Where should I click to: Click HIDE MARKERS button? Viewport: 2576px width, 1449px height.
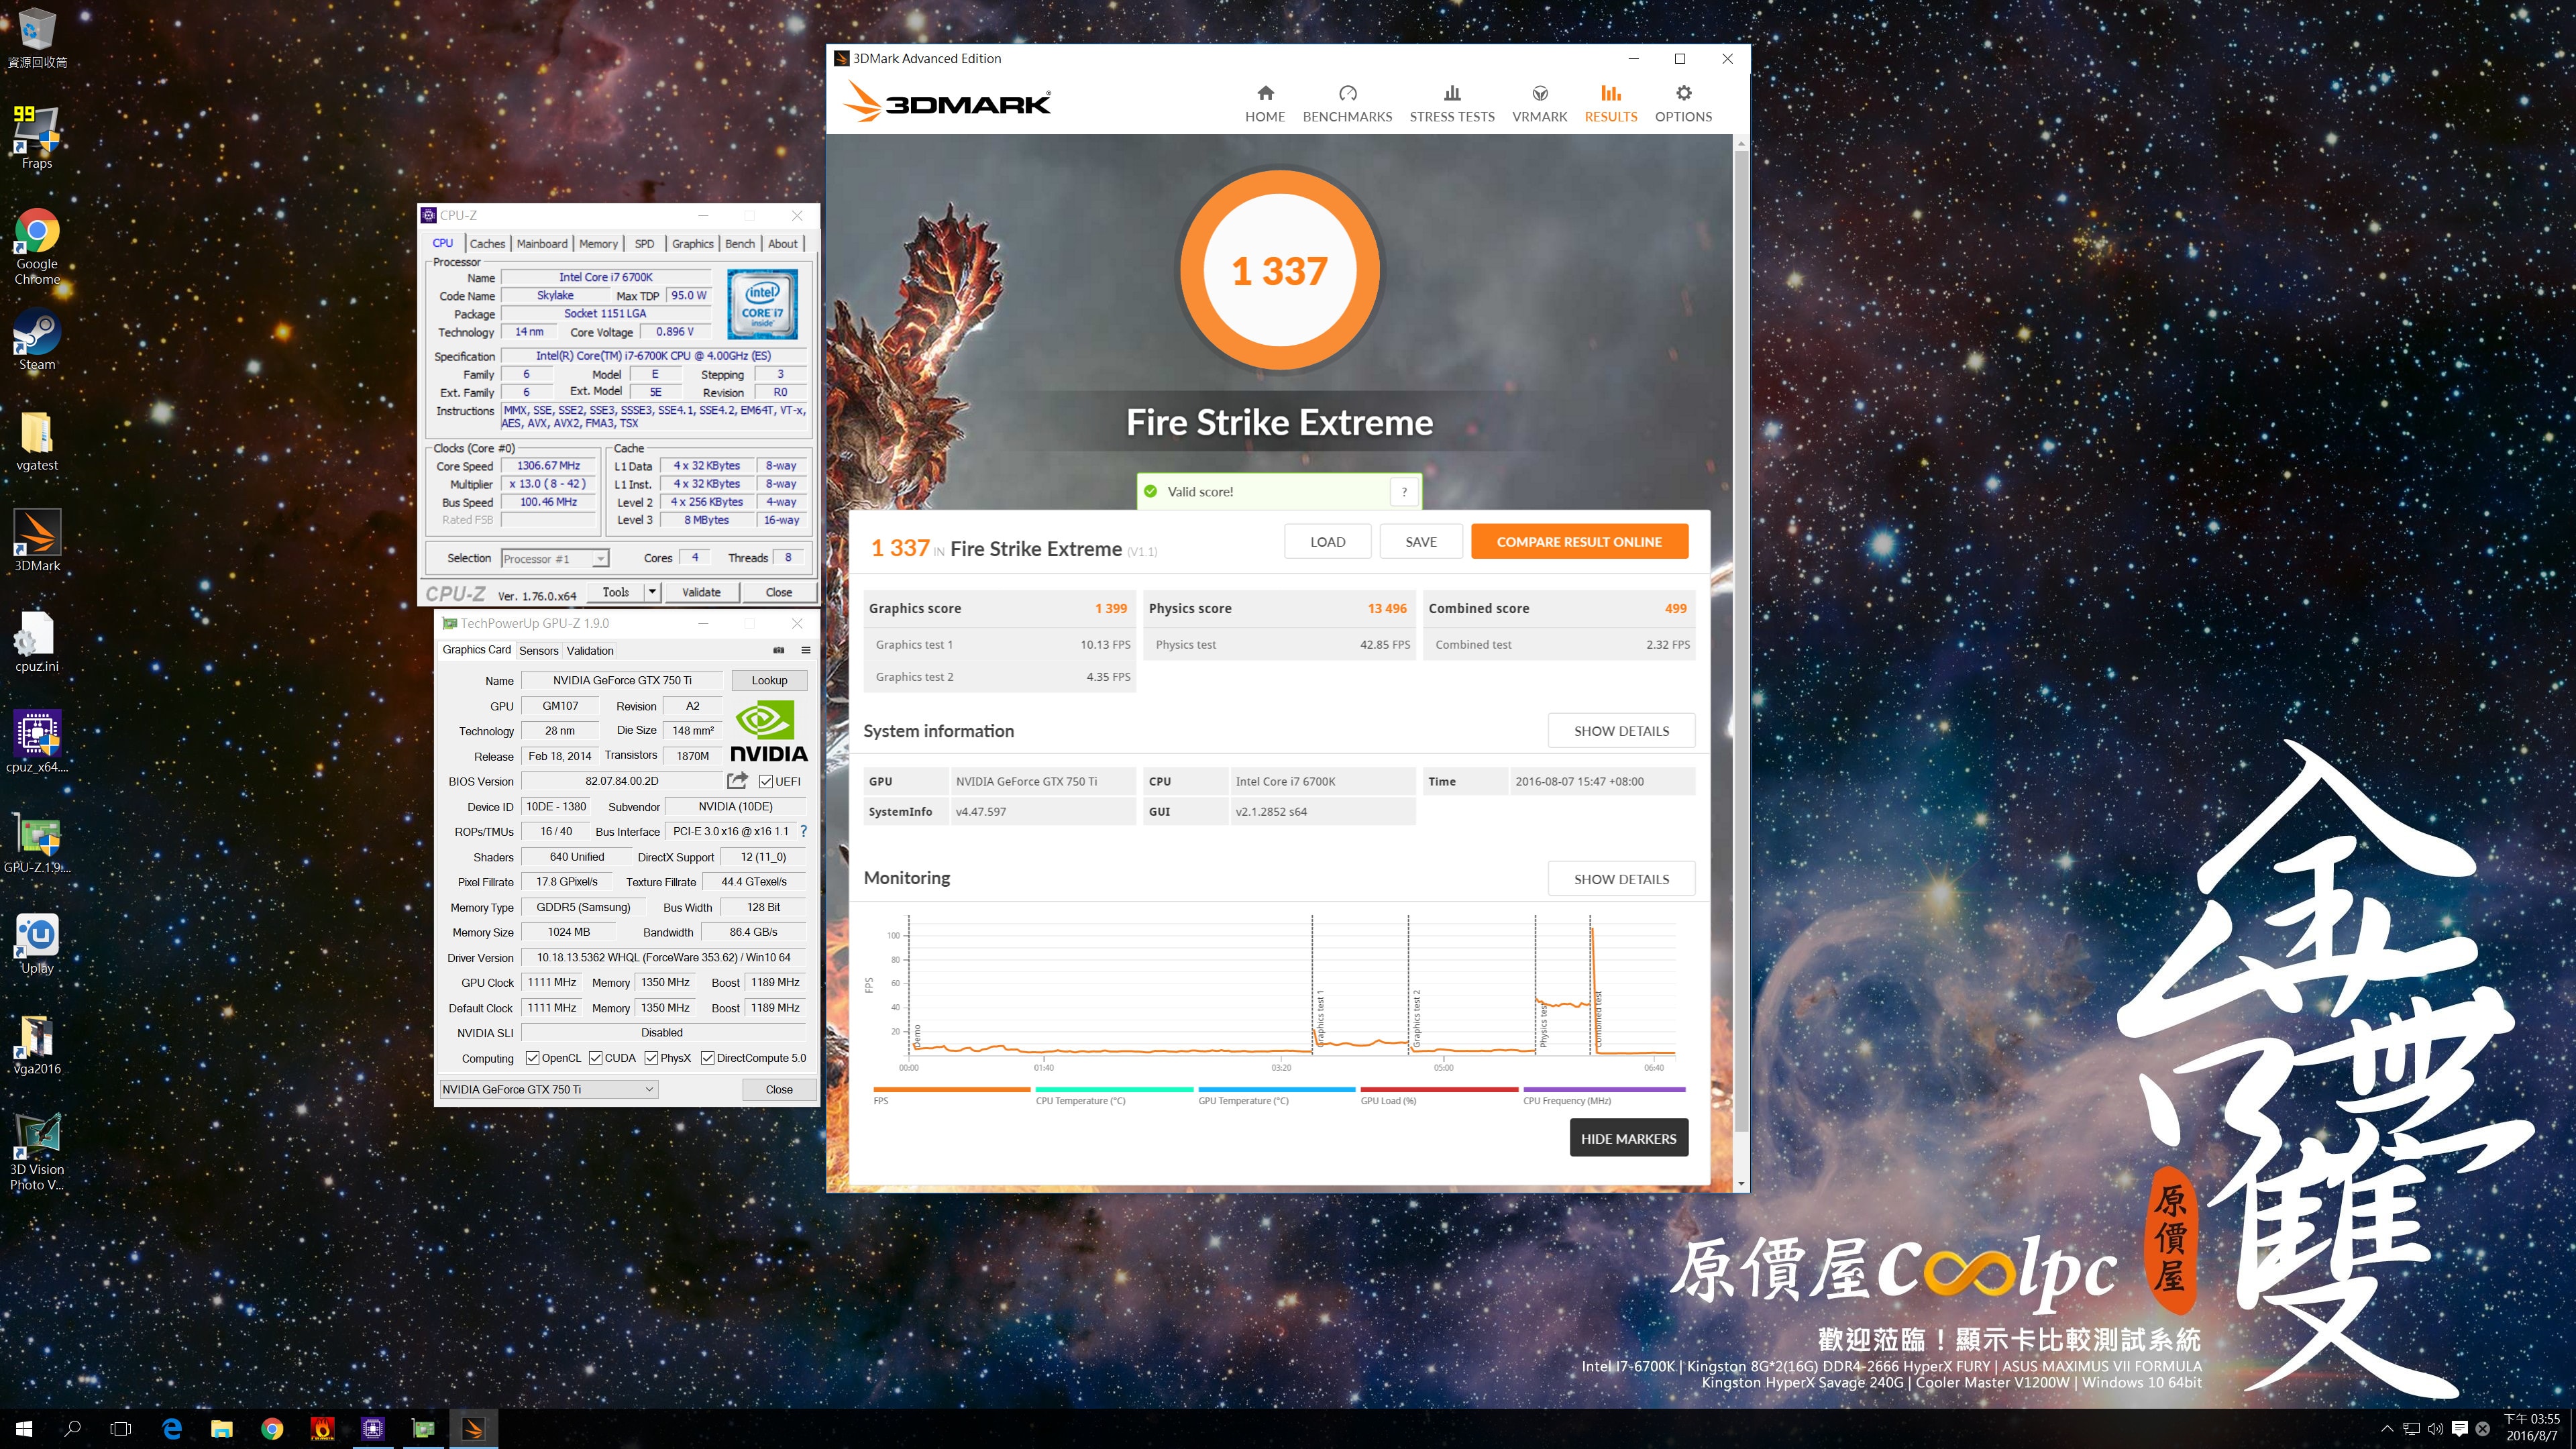[x=1628, y=1138]
